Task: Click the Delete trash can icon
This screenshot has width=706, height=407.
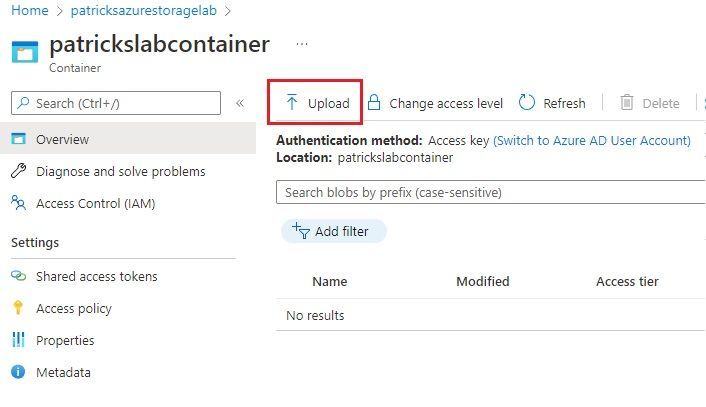Action: 627,102
